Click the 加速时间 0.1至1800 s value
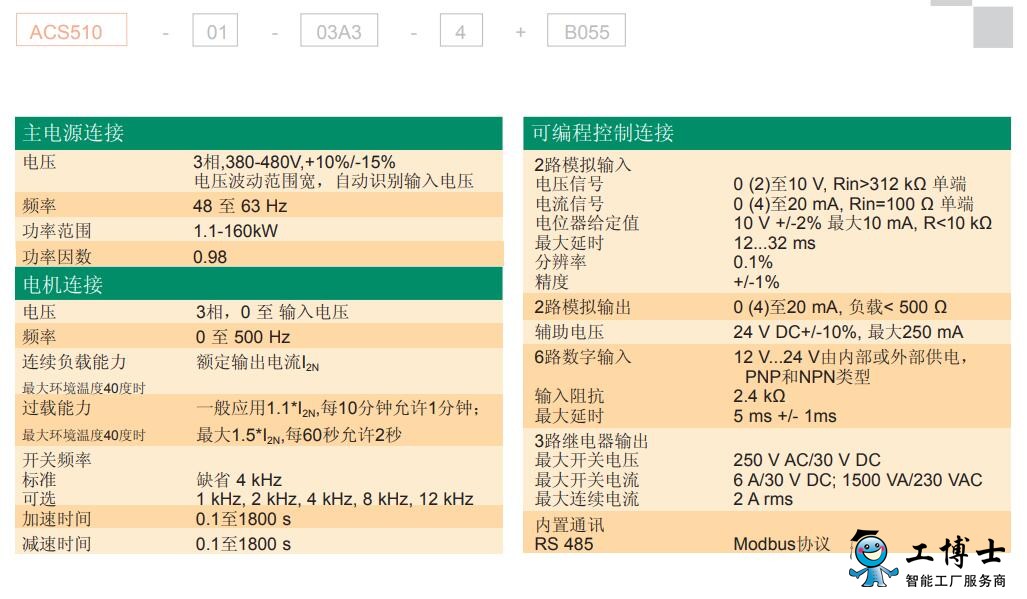Screen dimensions: 1027x599 243,520
